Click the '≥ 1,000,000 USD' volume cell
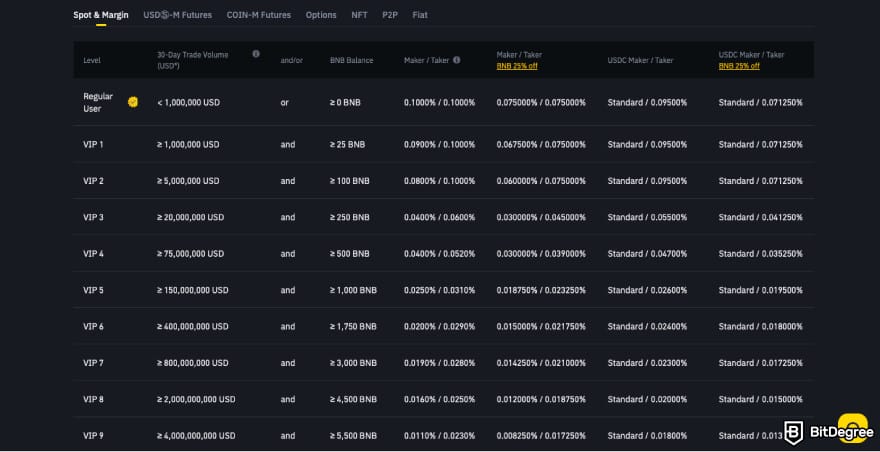The width and height of the screenshot is (880, 452). pyautogui.click(x=189, y=144)
